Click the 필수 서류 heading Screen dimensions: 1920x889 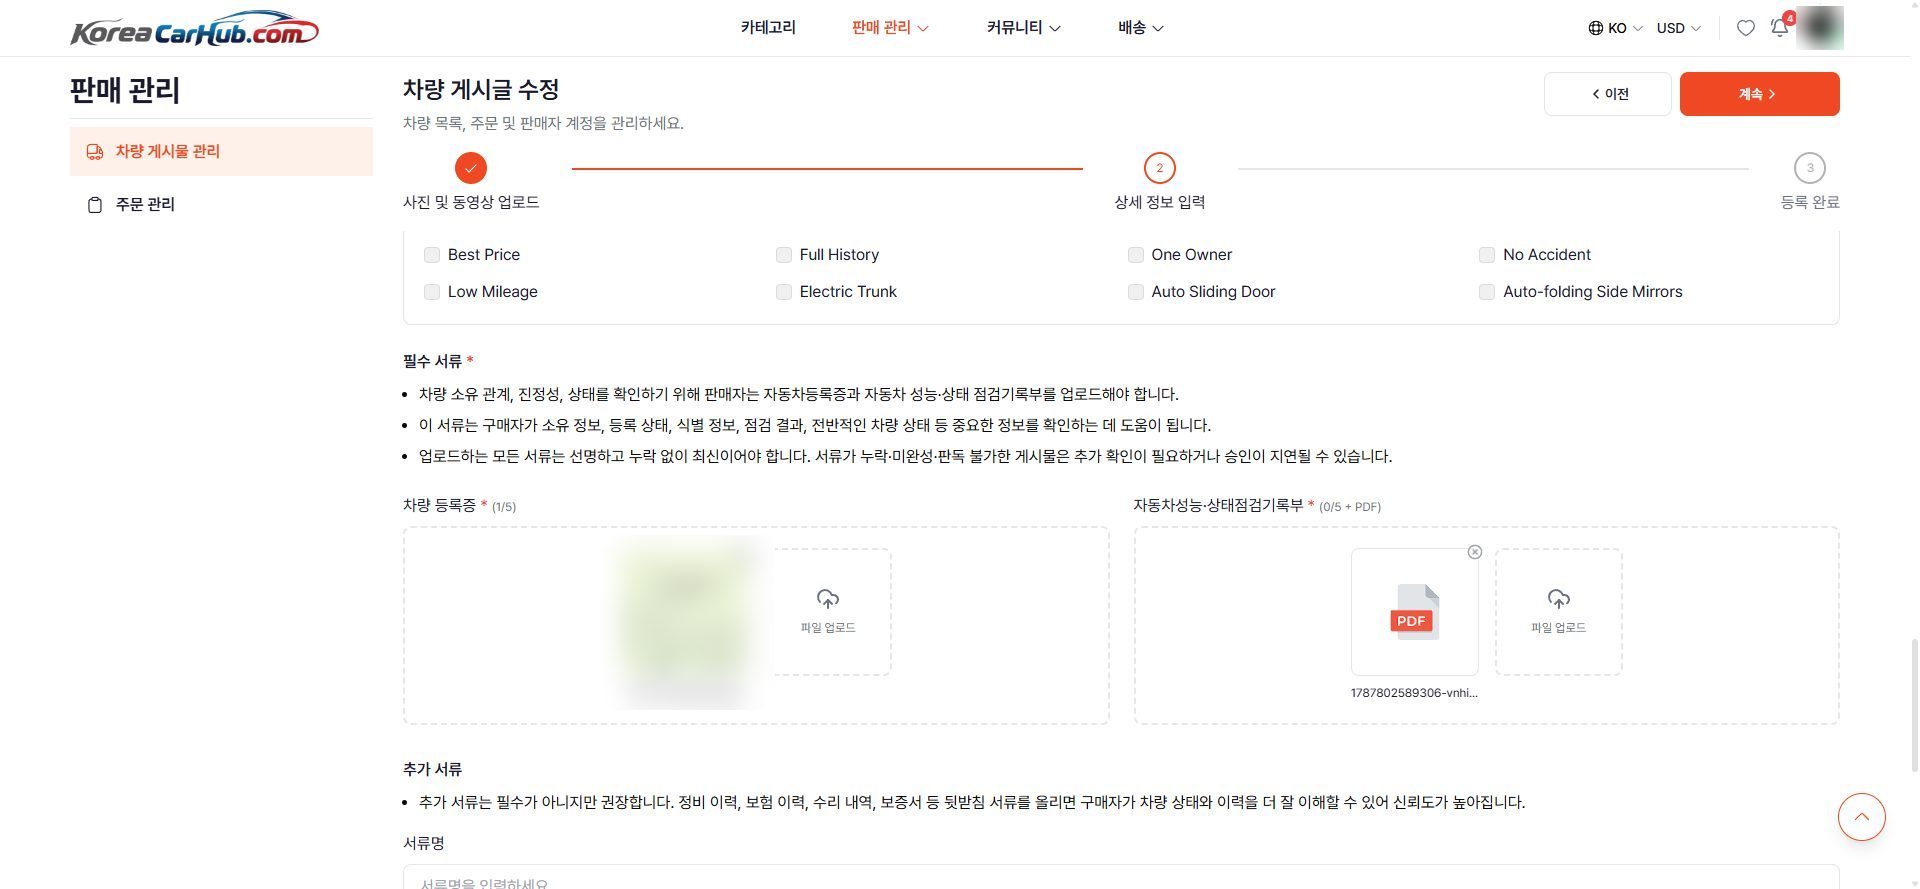click(x=432, y=361)
